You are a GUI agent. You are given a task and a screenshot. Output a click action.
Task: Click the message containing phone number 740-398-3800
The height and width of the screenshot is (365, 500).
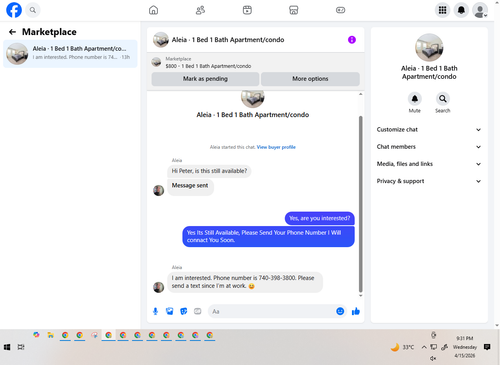pos(245,282)
